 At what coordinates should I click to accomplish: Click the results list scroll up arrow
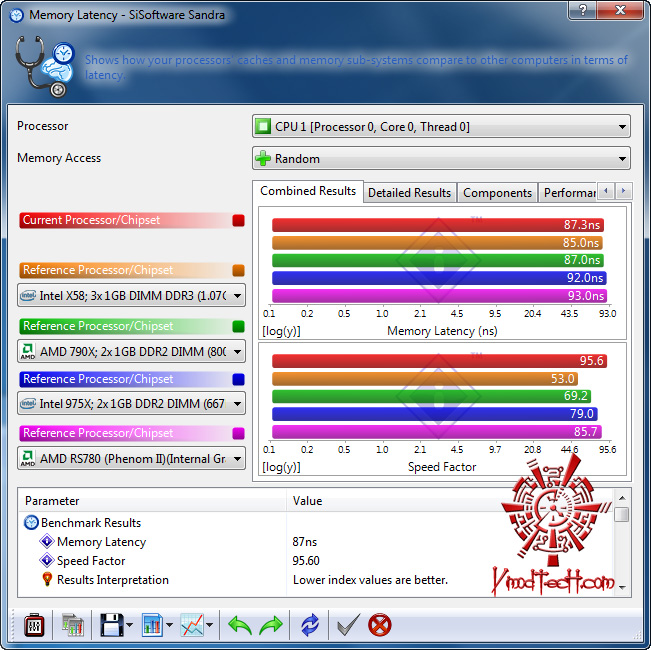622,497
